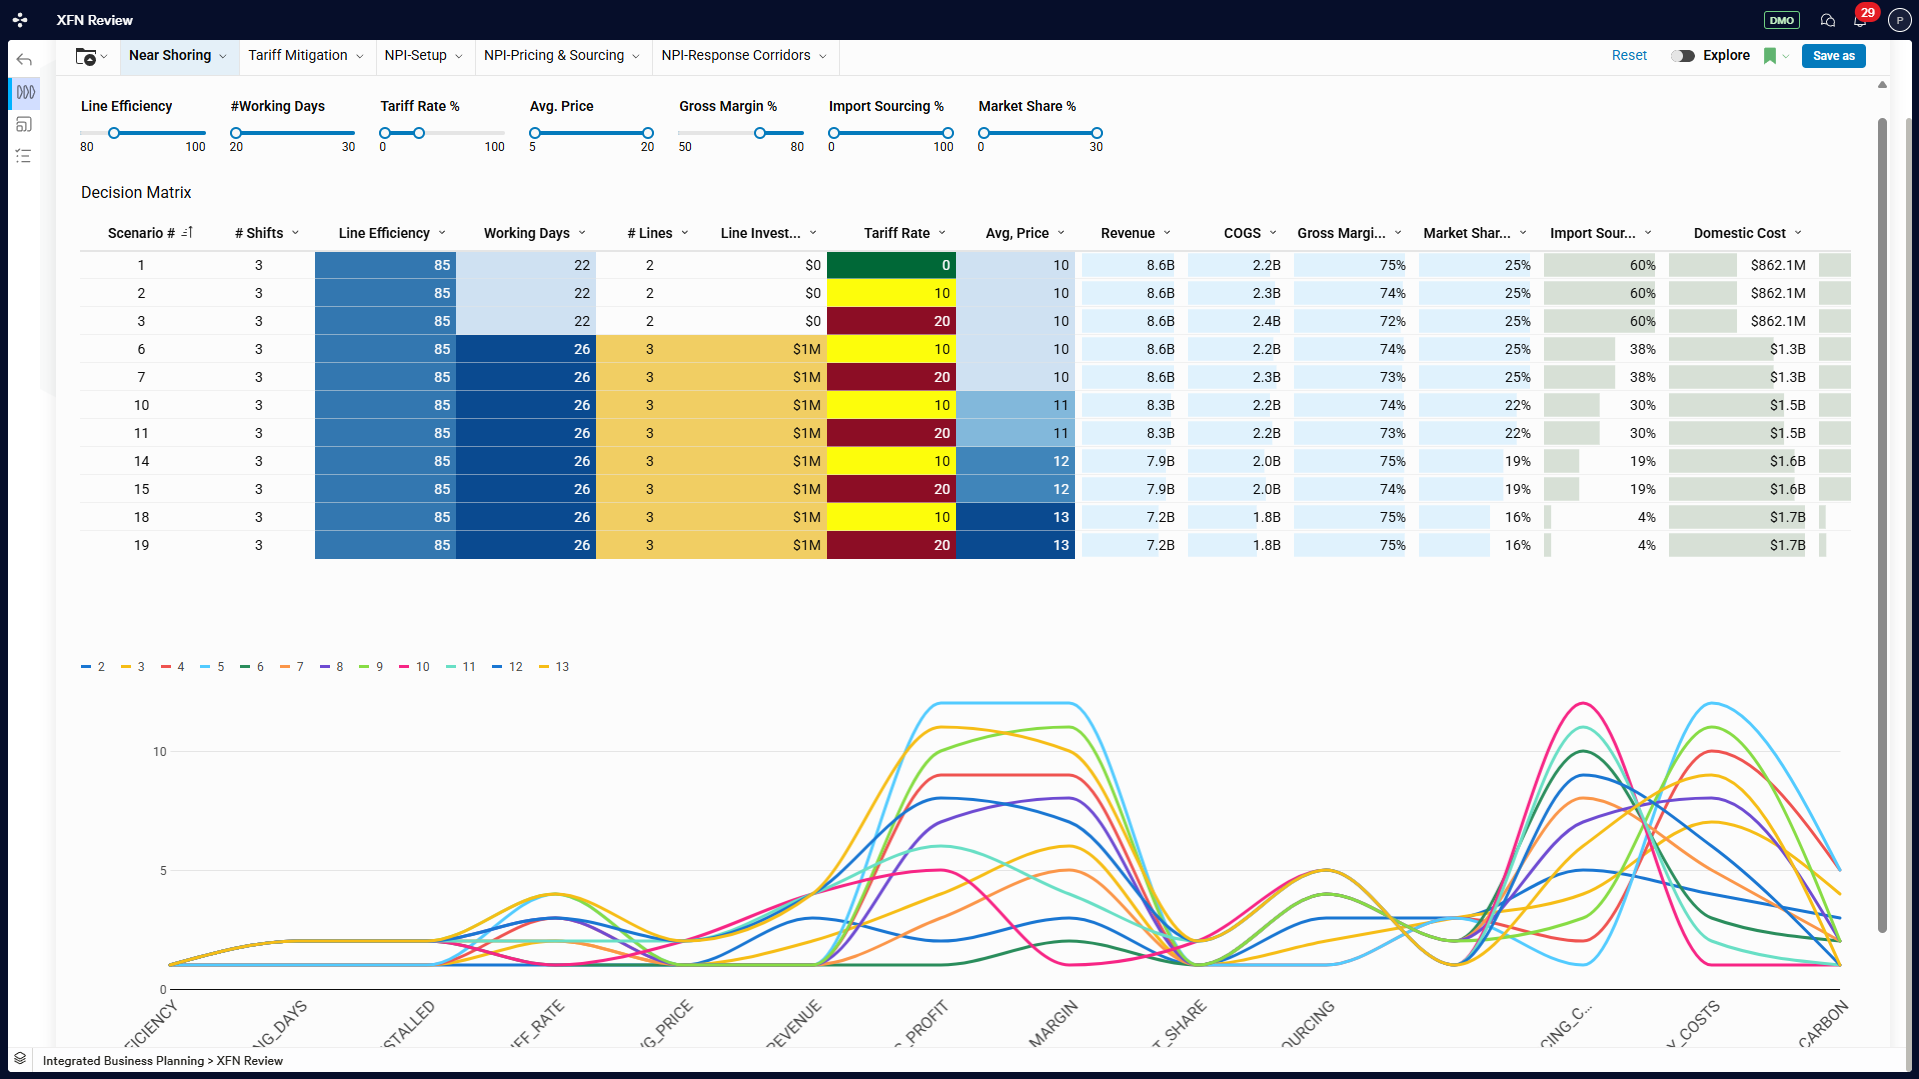
Task: Go back using the return arrow icon
Action: pos(24,60)
